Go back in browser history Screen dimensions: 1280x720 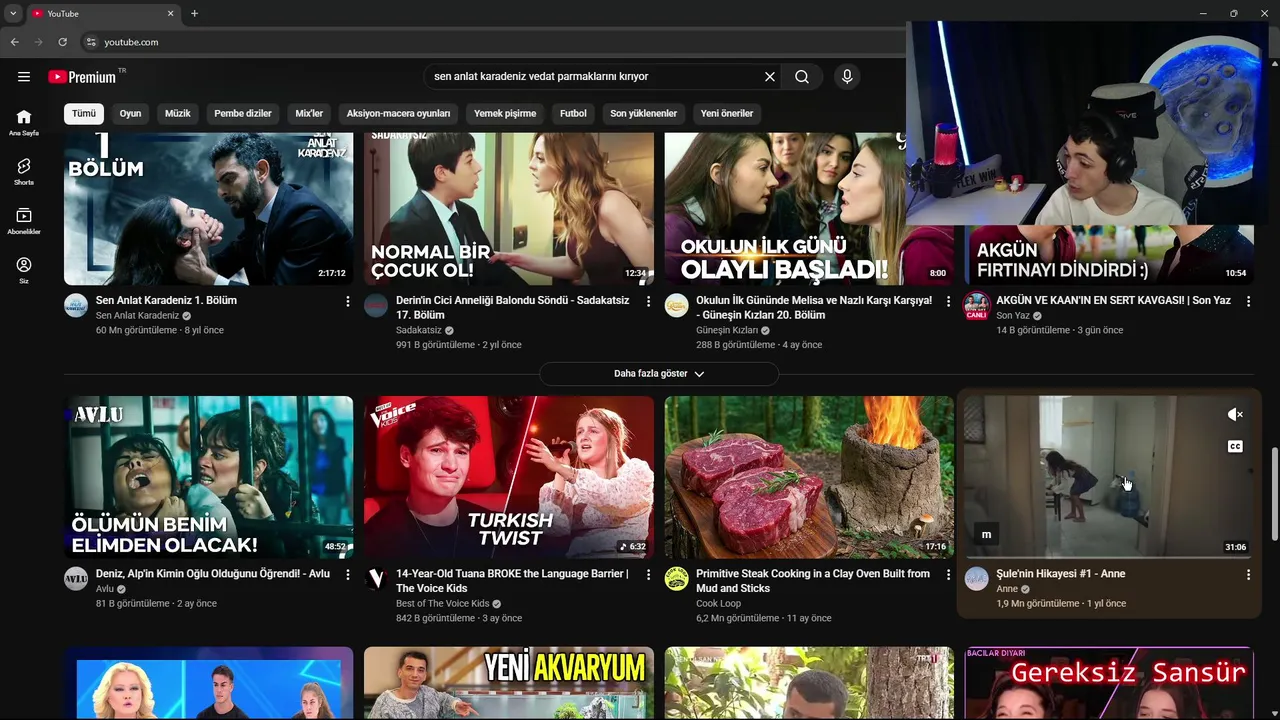click(15, 42)
